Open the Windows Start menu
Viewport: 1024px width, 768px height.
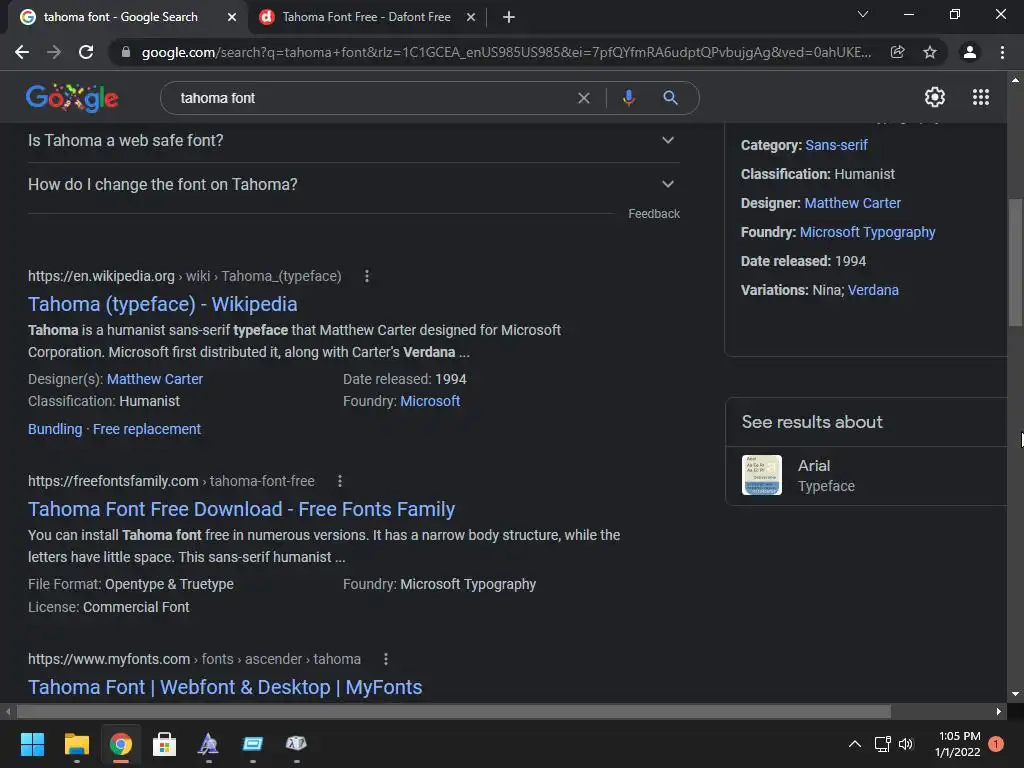click(32, 744)
